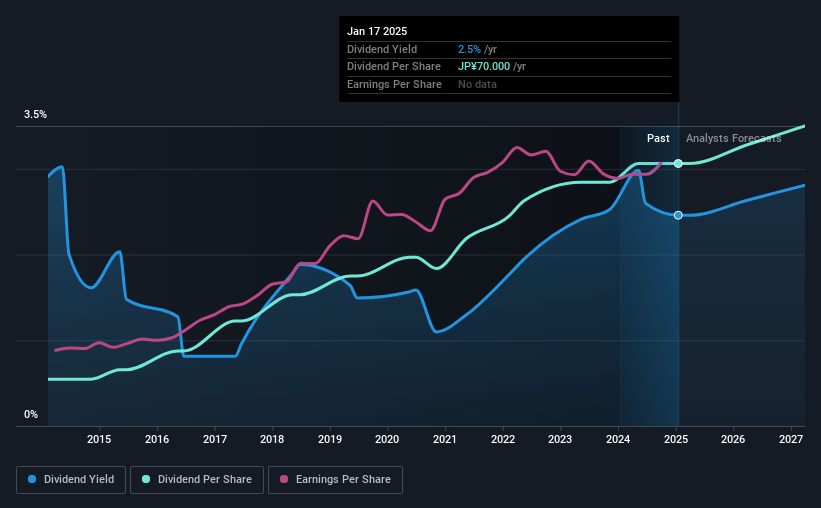Click the JP¥70.000 tooltip value

point(484,67)
